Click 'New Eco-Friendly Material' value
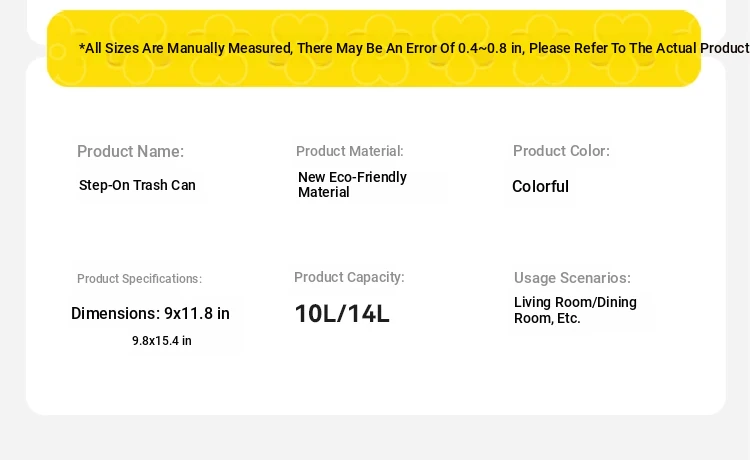 pos(353,185)
